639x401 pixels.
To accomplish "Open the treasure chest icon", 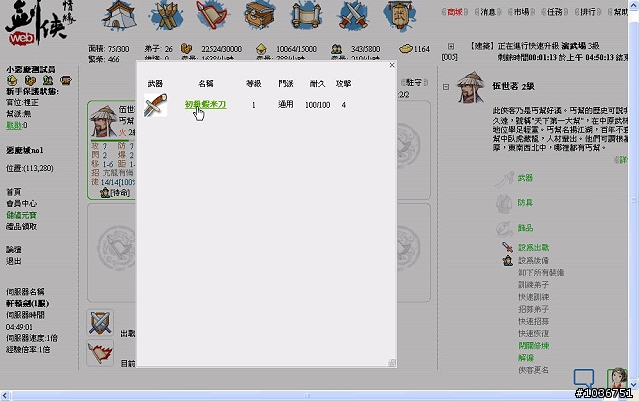I will coord(260,15).
